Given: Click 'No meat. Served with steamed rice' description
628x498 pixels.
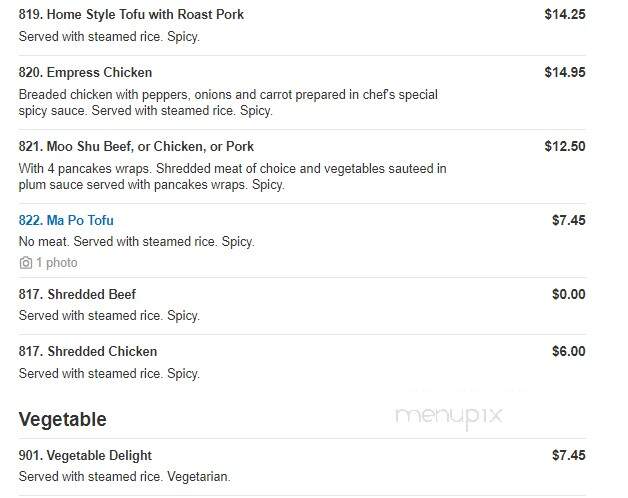Looking at the screenshot, I should (137, 242).
